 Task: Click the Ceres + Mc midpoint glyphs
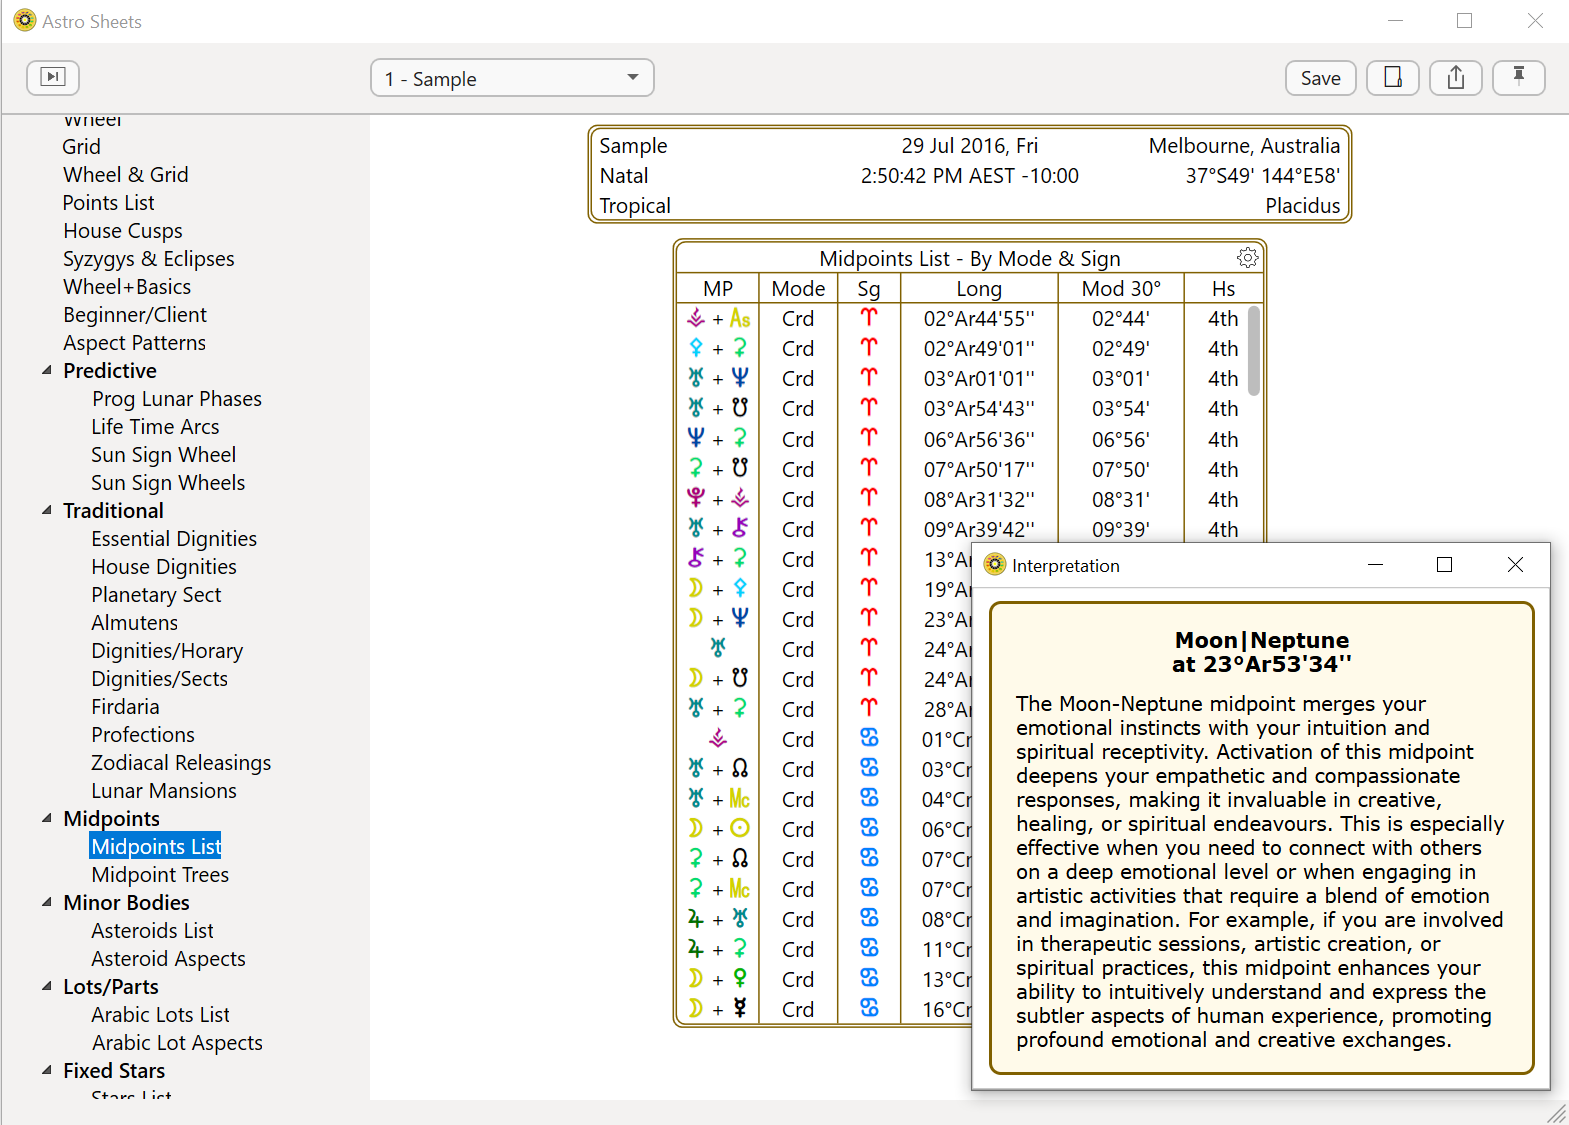[718, 888]
